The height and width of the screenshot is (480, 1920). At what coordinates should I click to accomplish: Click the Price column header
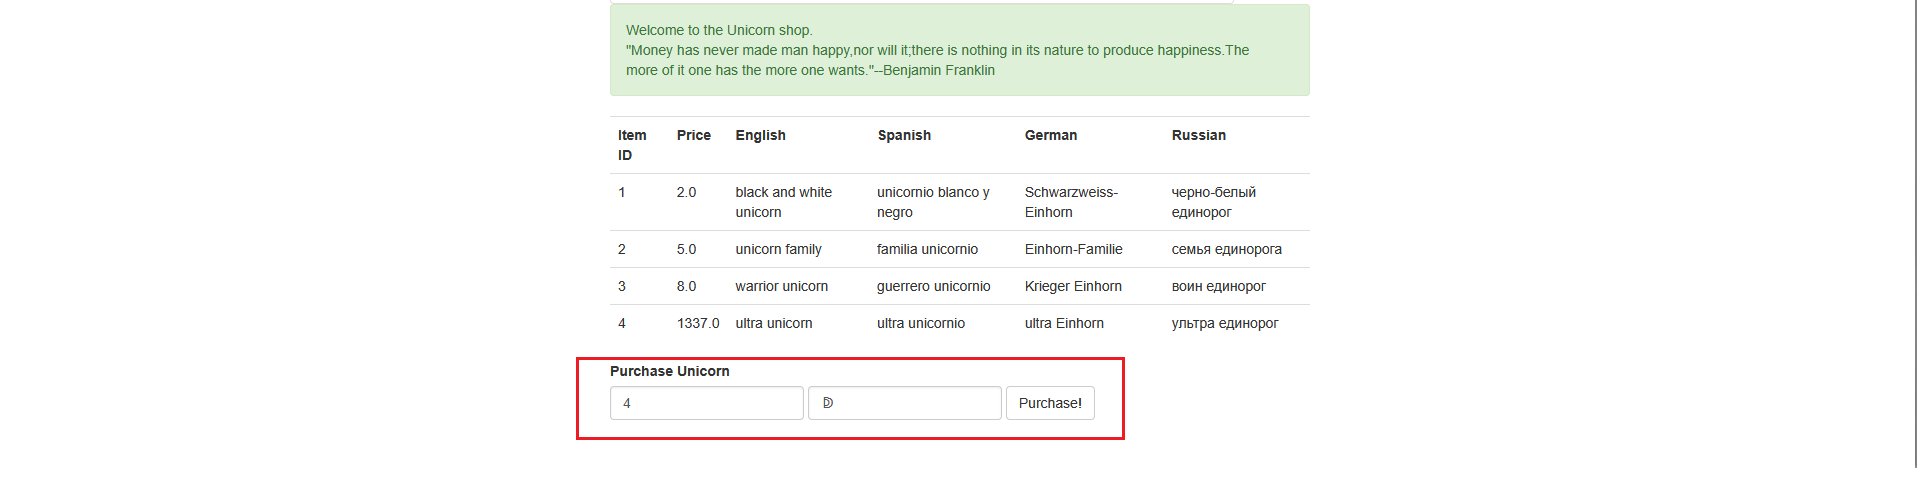pyautogui.click(x=693, y=135)
